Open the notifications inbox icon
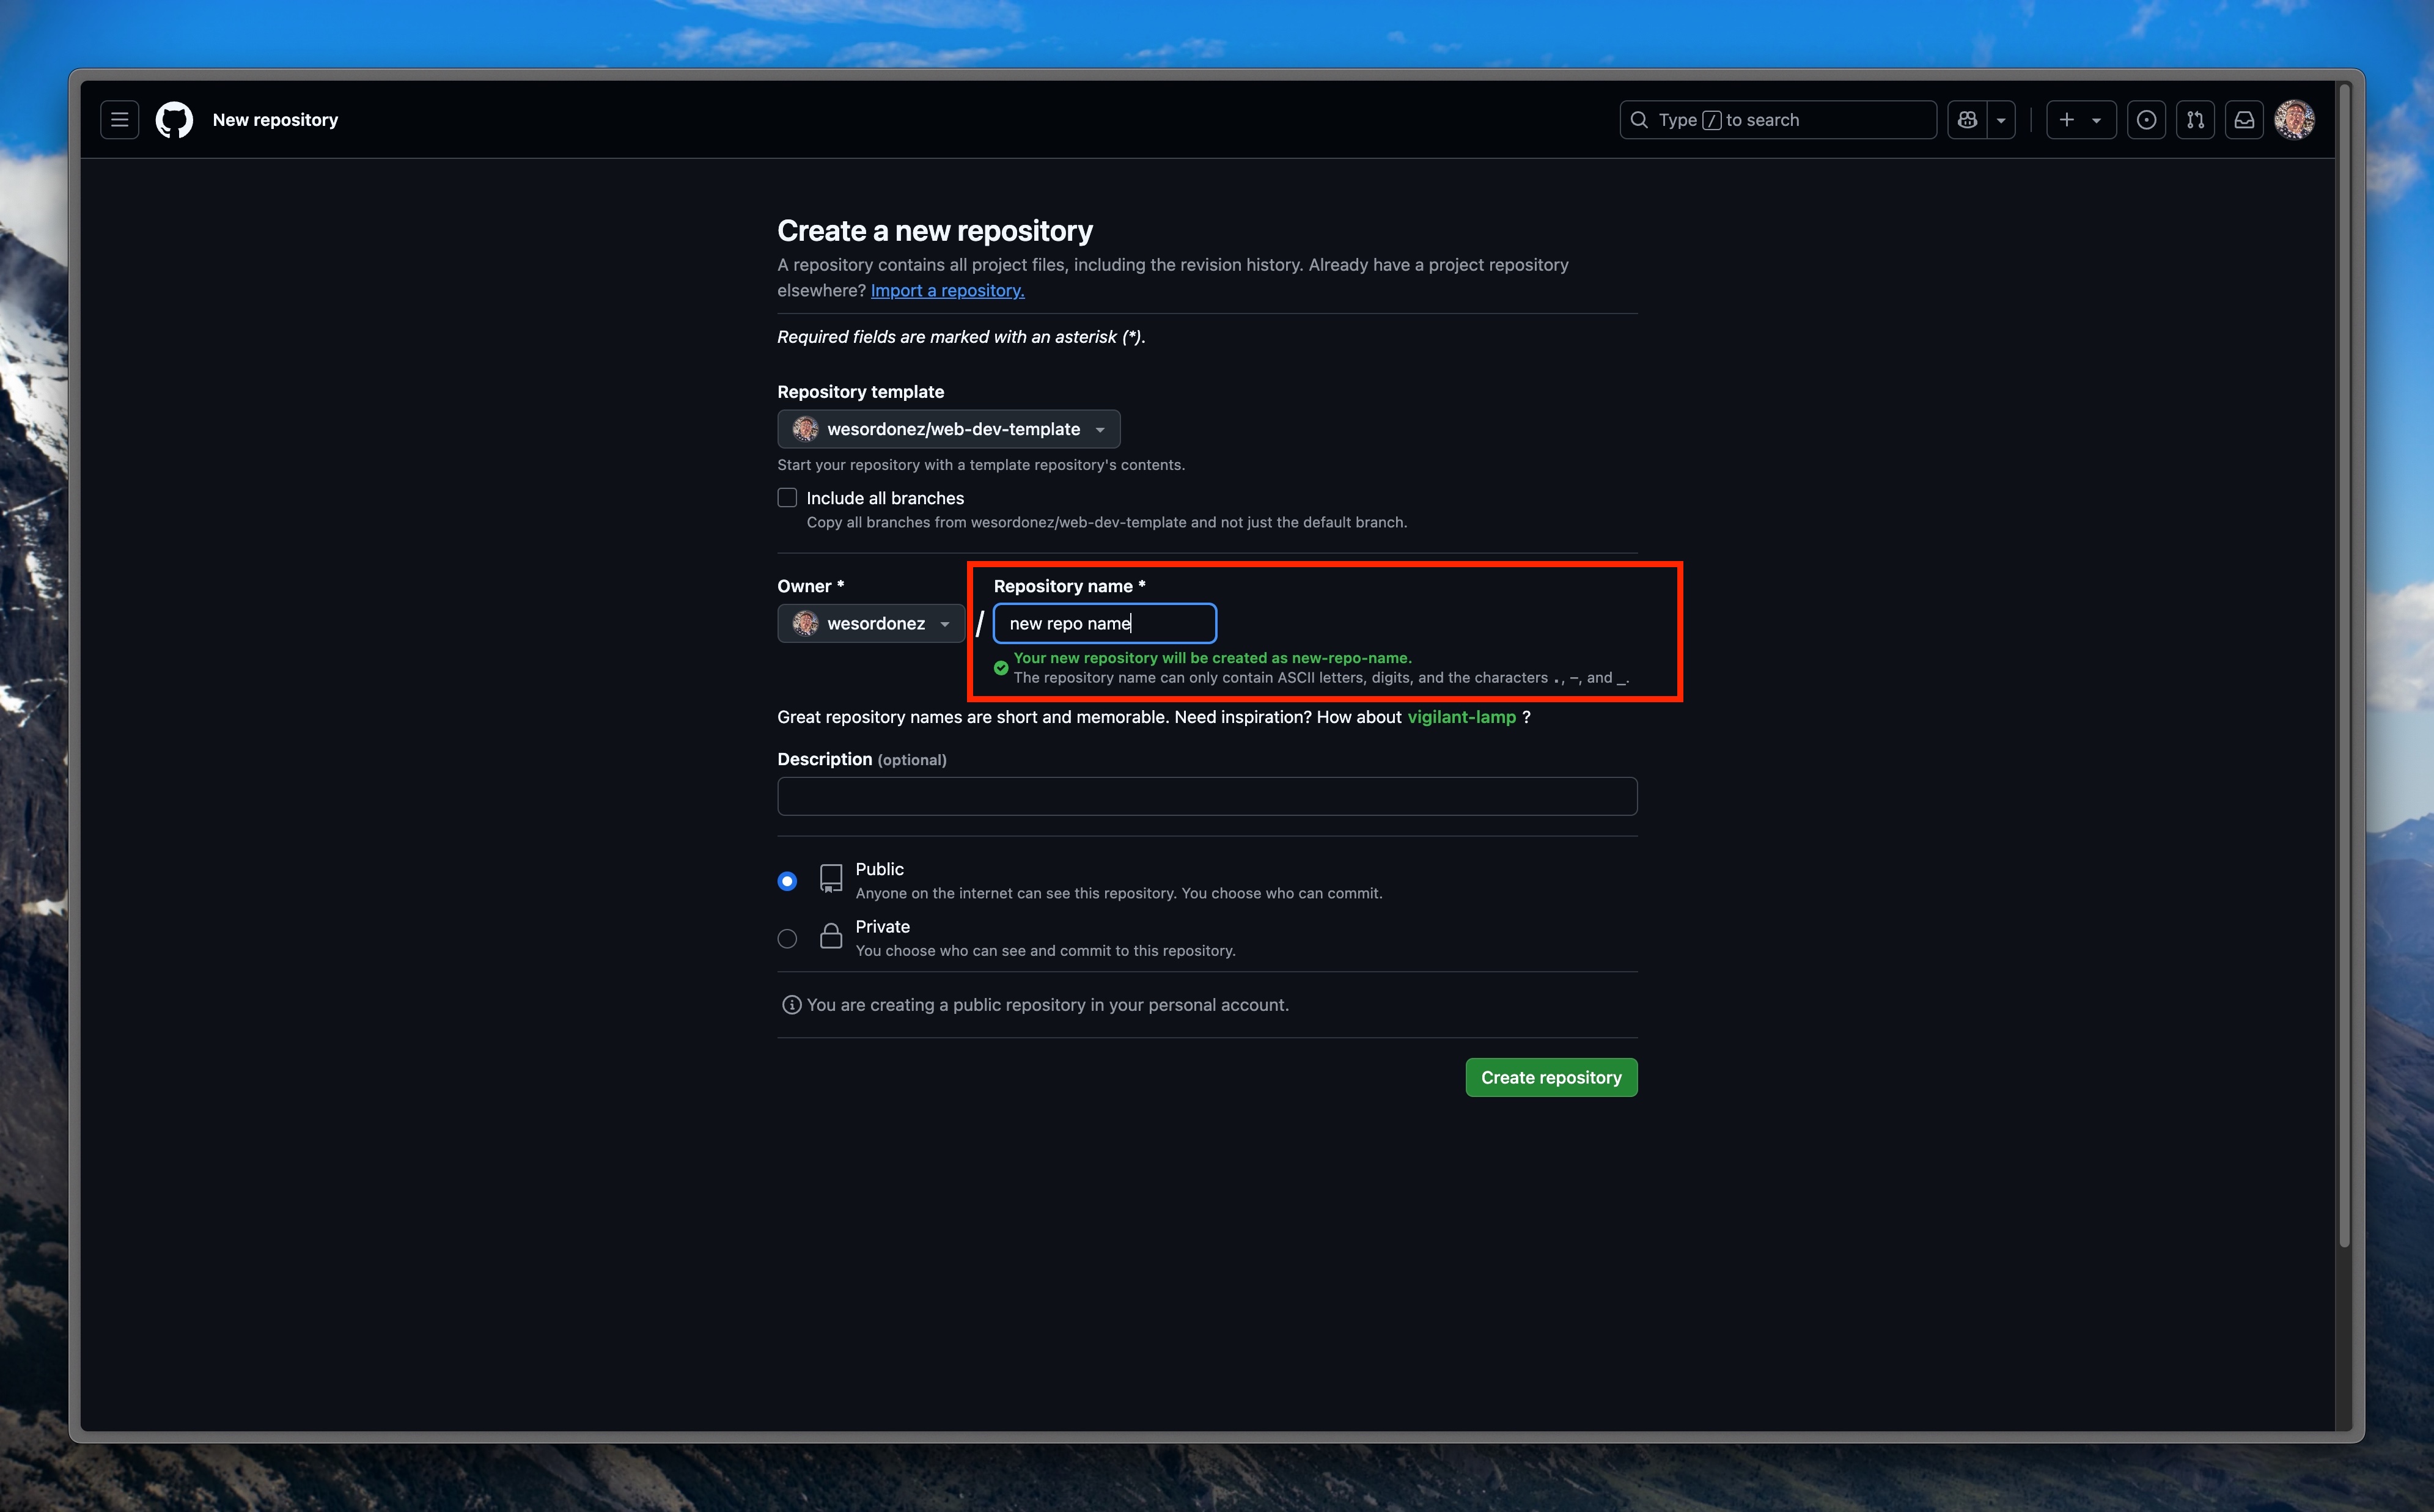 pyautogui.click(x=2244, y=120)
